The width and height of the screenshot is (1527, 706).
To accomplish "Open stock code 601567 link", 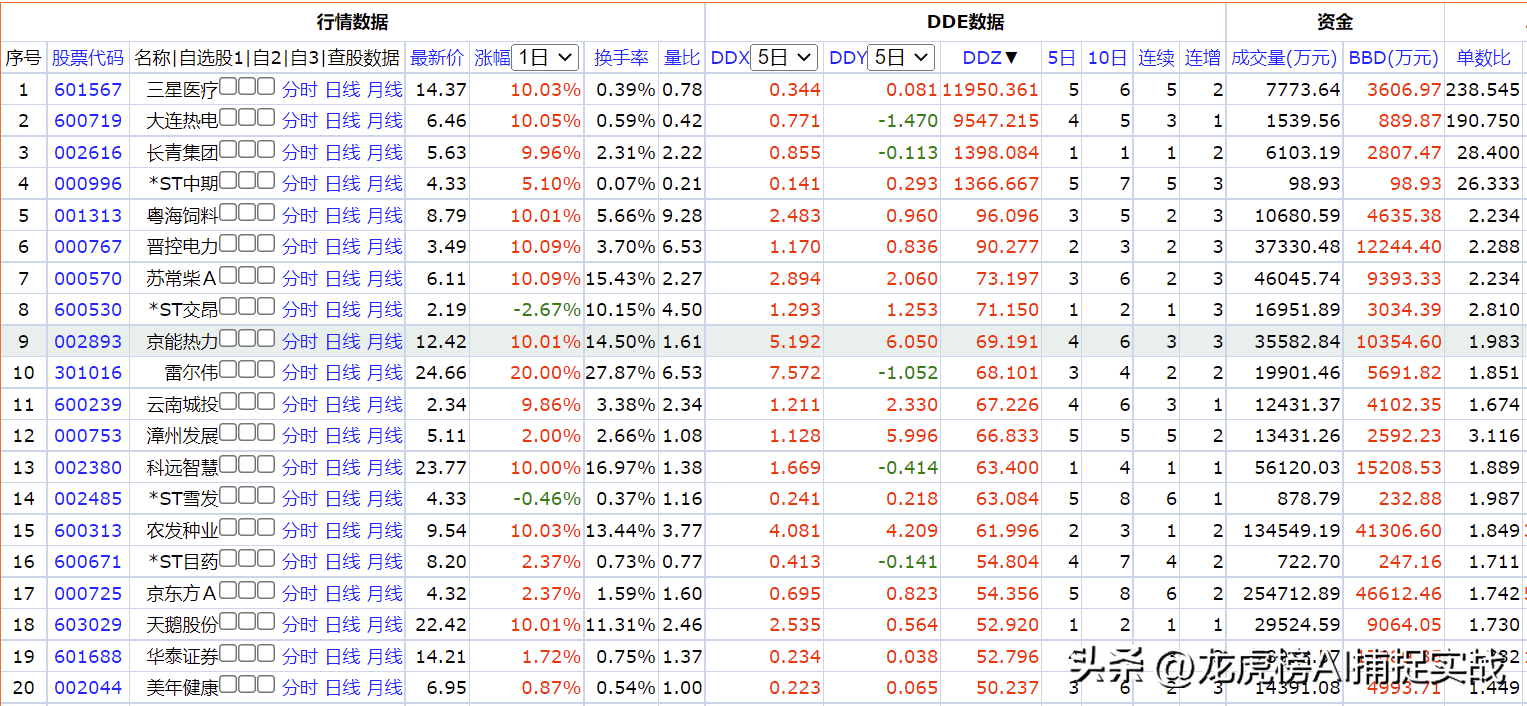I will [x=88, y=90].
